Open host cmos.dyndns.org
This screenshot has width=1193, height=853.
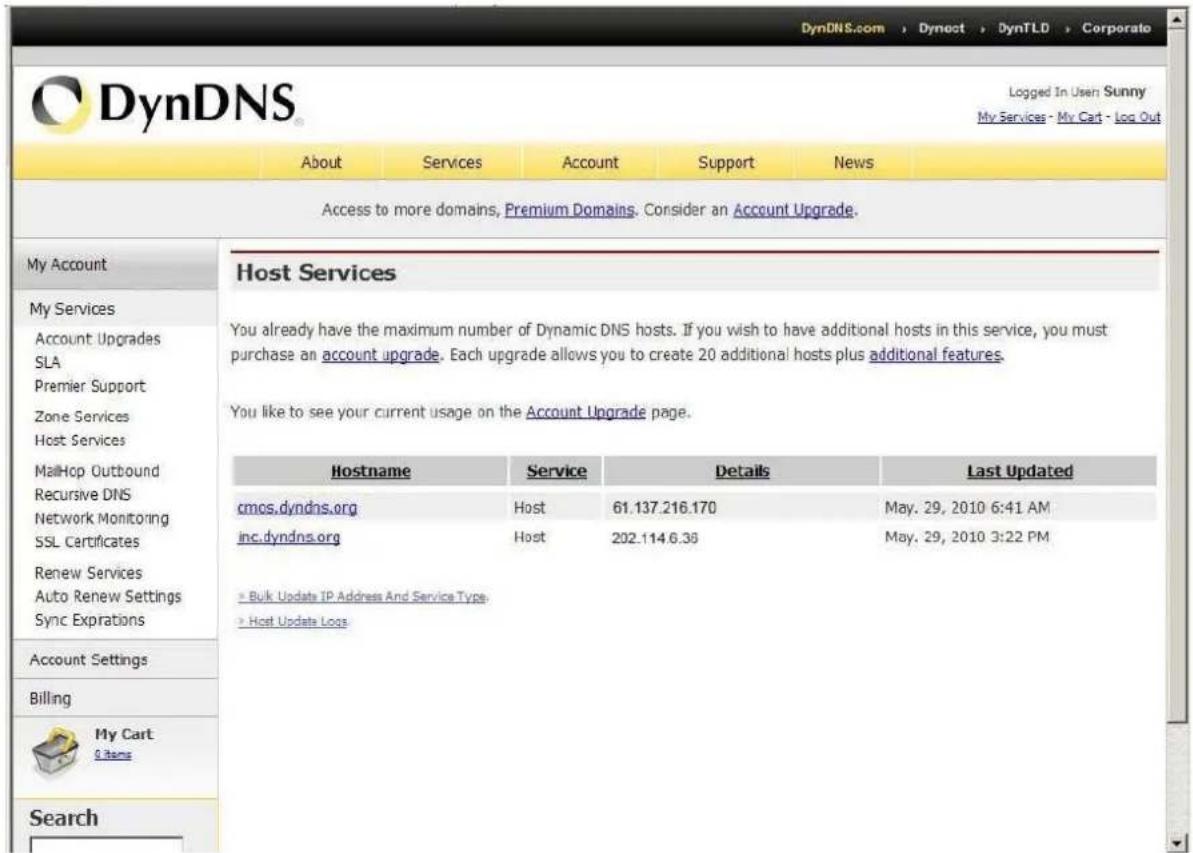tap(297, 508)
